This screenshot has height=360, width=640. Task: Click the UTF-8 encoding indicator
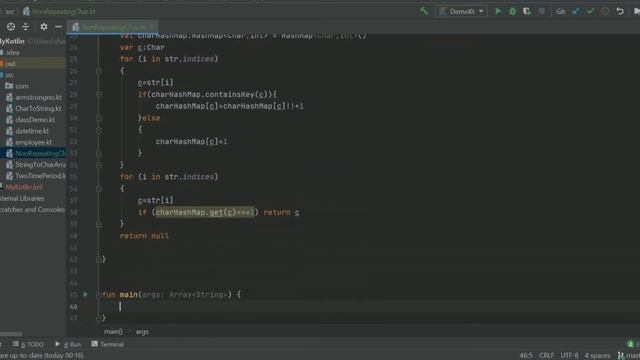(x=569, y=356)
